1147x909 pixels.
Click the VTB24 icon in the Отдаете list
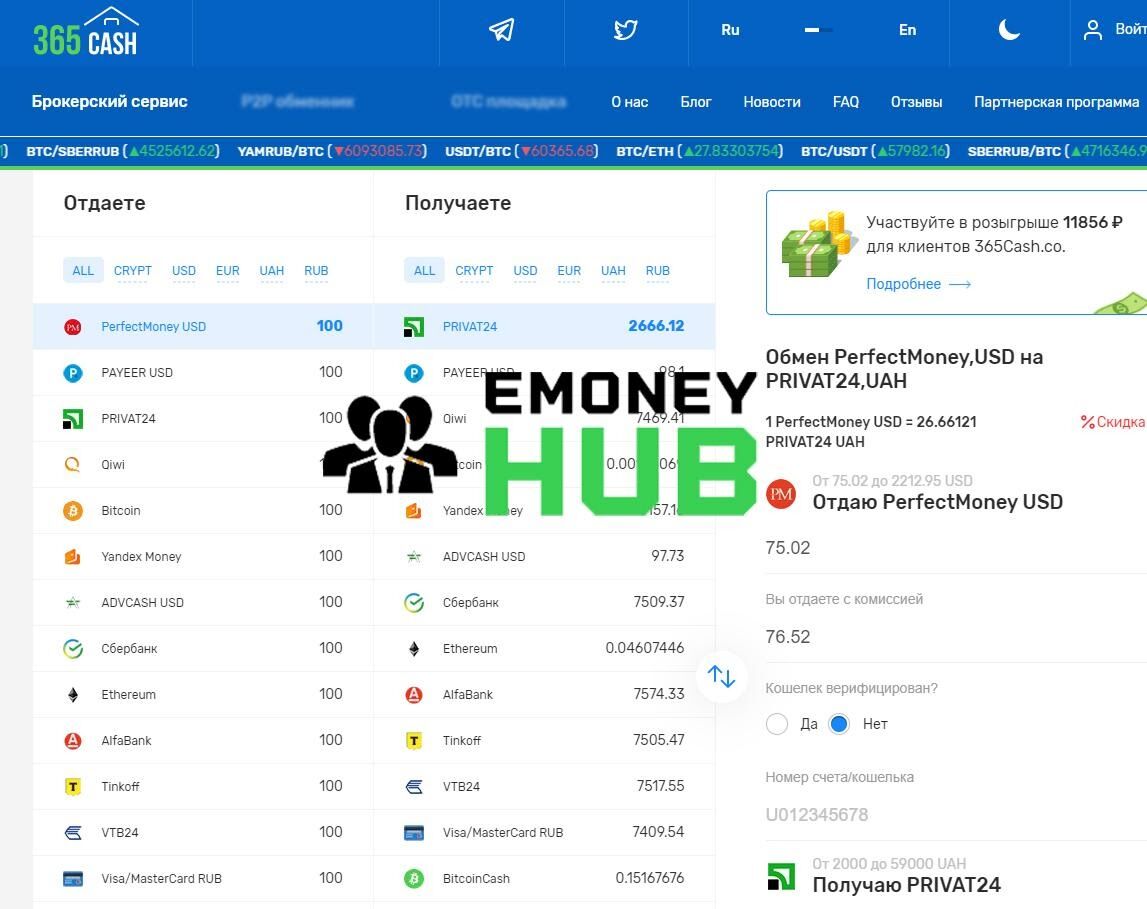point(72,832)
